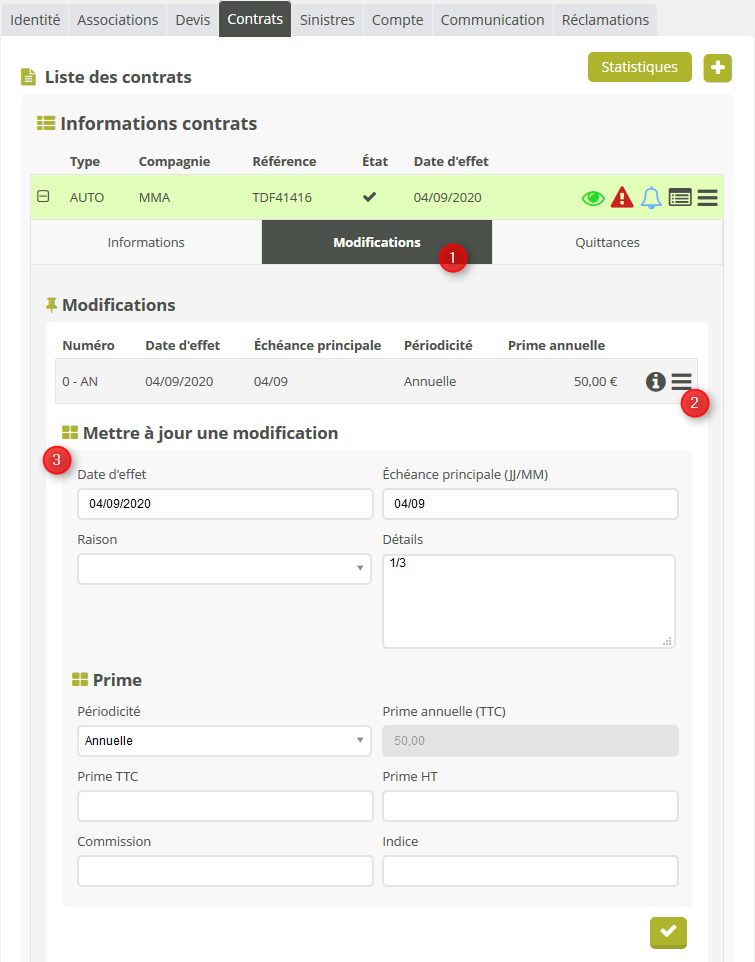The width and height of the screenshot is (755, 962).
Task: Collapse the AUTO contract row
Action: coord(43,197)
